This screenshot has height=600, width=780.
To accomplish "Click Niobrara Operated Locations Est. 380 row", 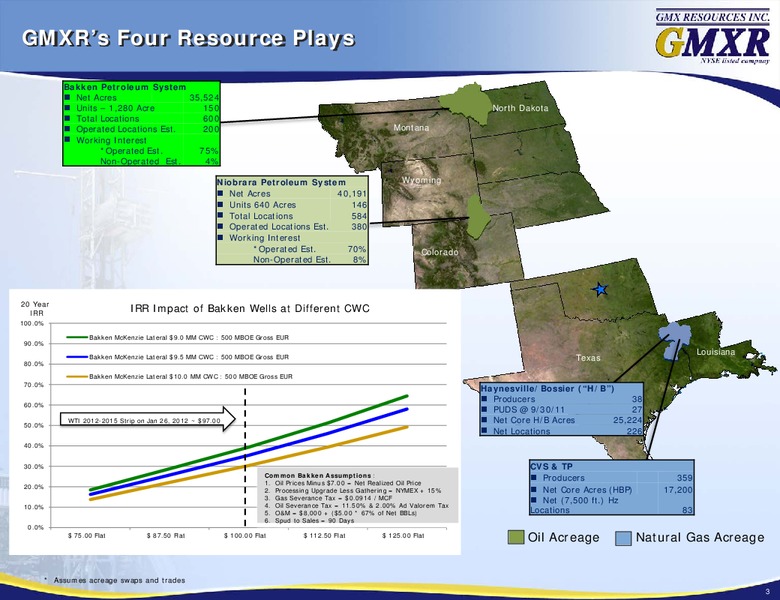I will click(292, 226).
